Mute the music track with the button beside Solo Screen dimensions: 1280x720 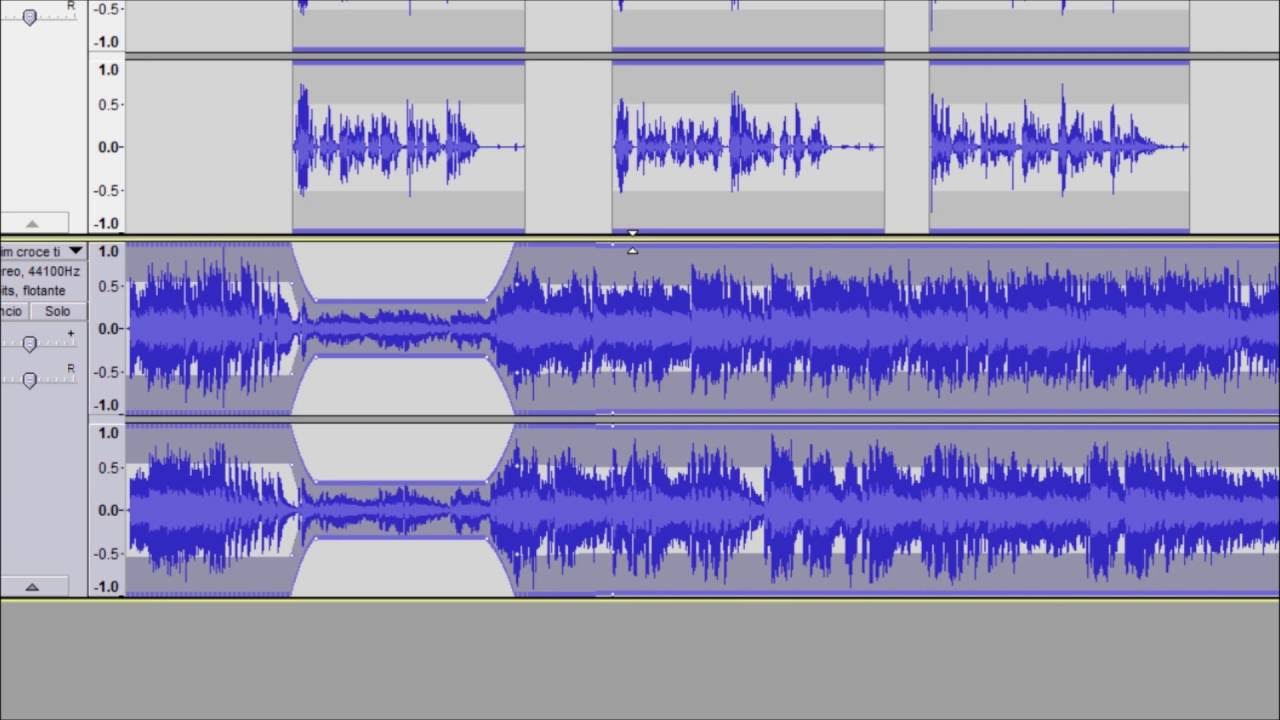(12, 311)
